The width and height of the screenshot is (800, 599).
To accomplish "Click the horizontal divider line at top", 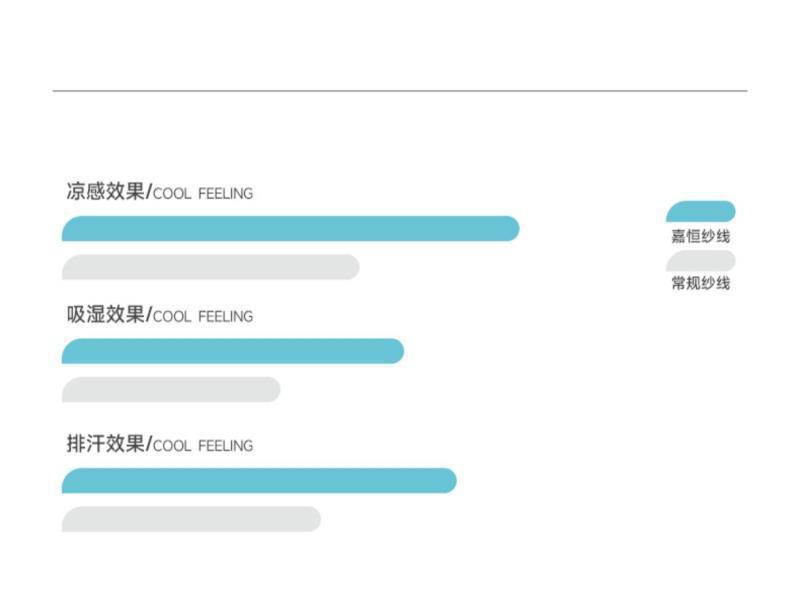I will (x=400, y=91).
